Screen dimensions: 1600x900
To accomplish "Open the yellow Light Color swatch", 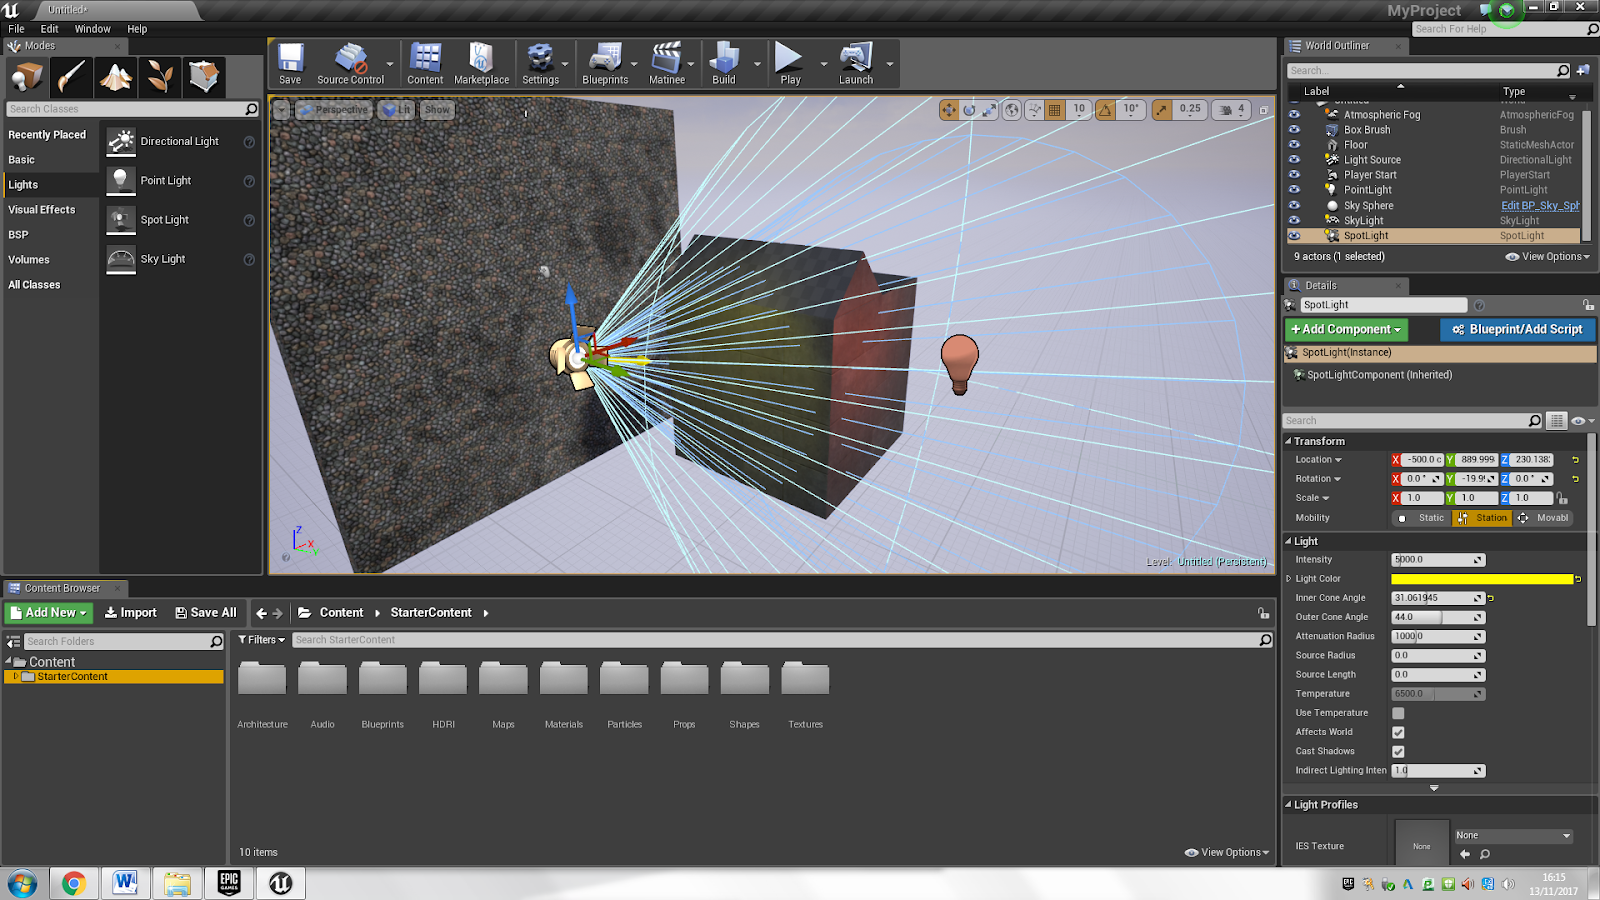I will (x=1482, y=579).
